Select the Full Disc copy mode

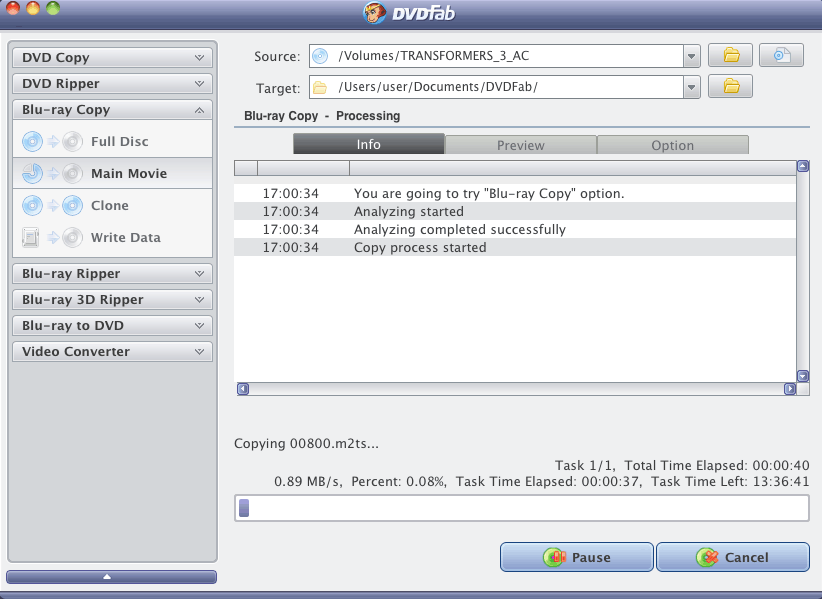[x=110, y=141]
